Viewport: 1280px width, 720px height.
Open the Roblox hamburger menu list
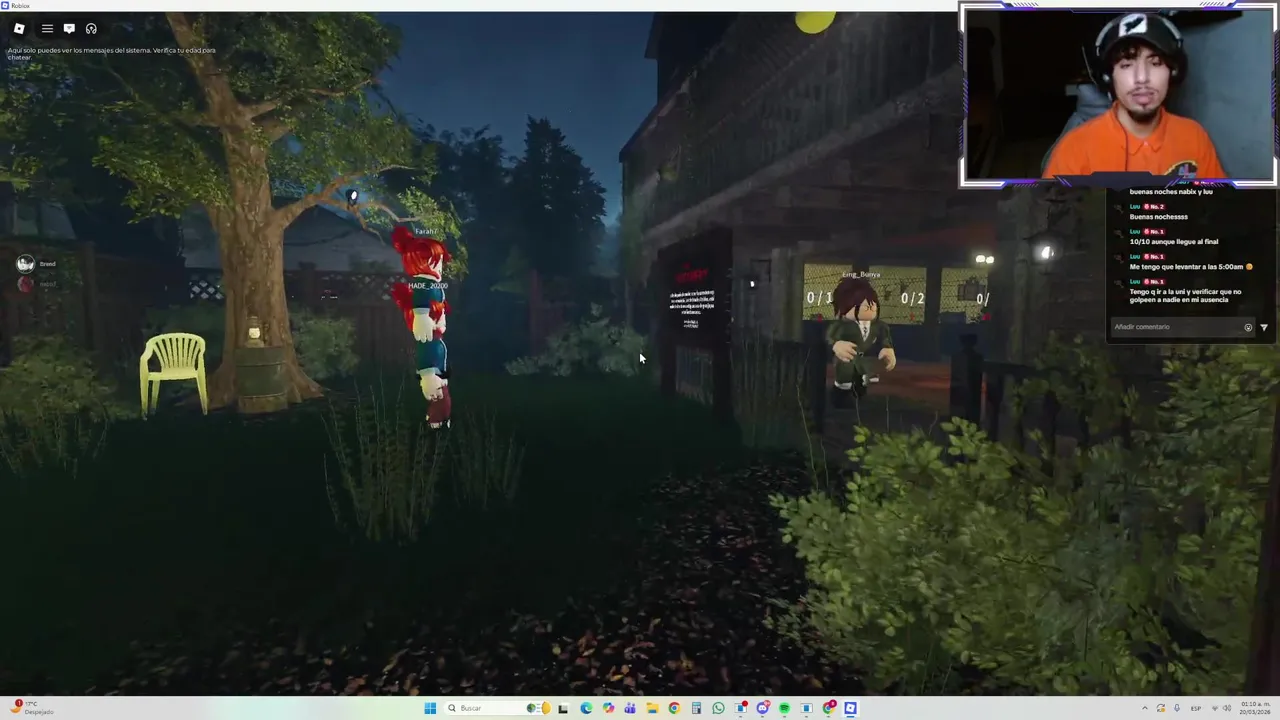click(47, 28)
